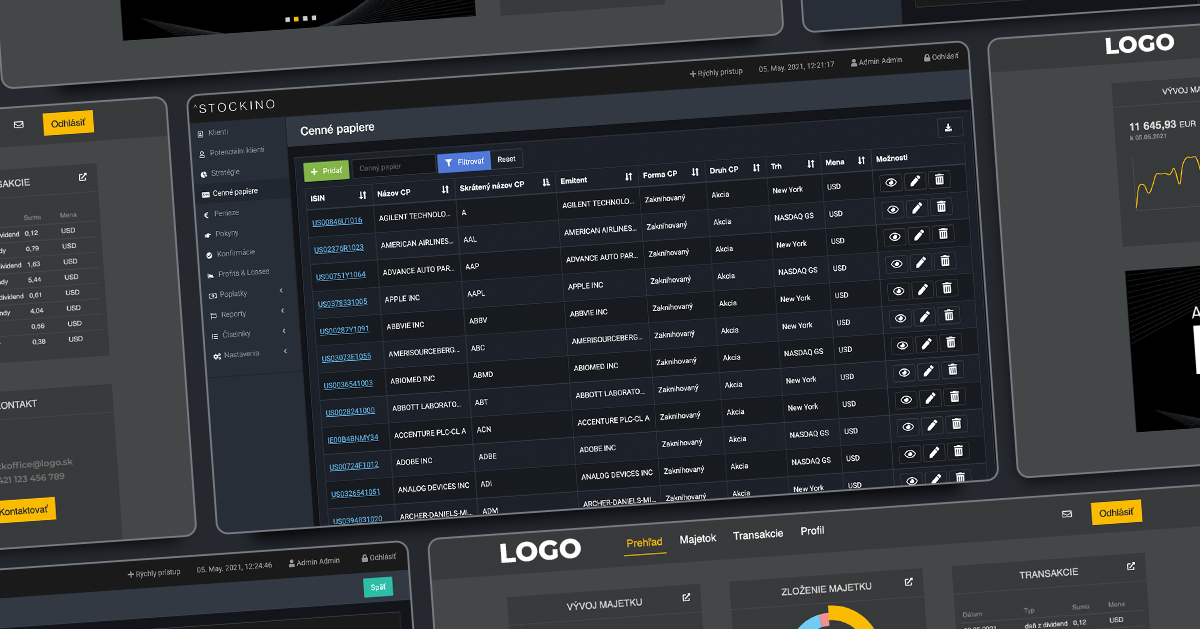Apply filter with Filtrovať button

[x=464, y=161]
